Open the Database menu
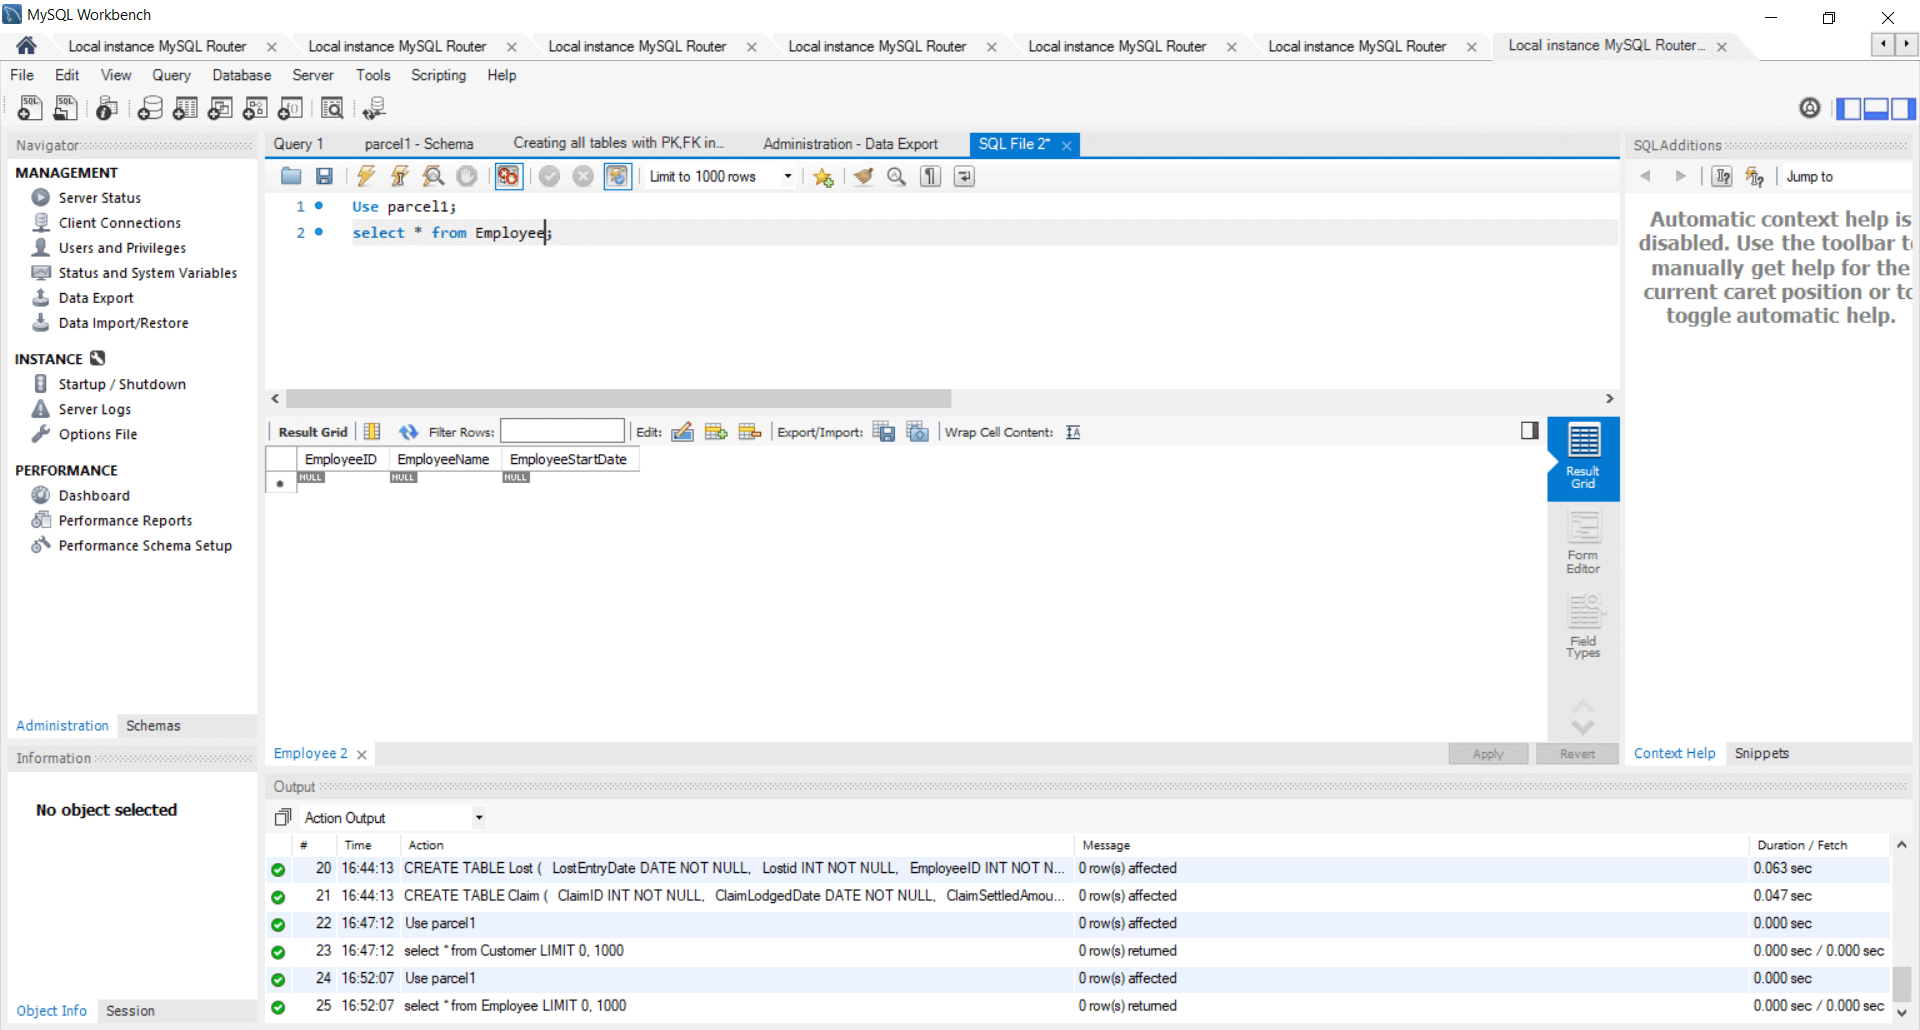 241,75
